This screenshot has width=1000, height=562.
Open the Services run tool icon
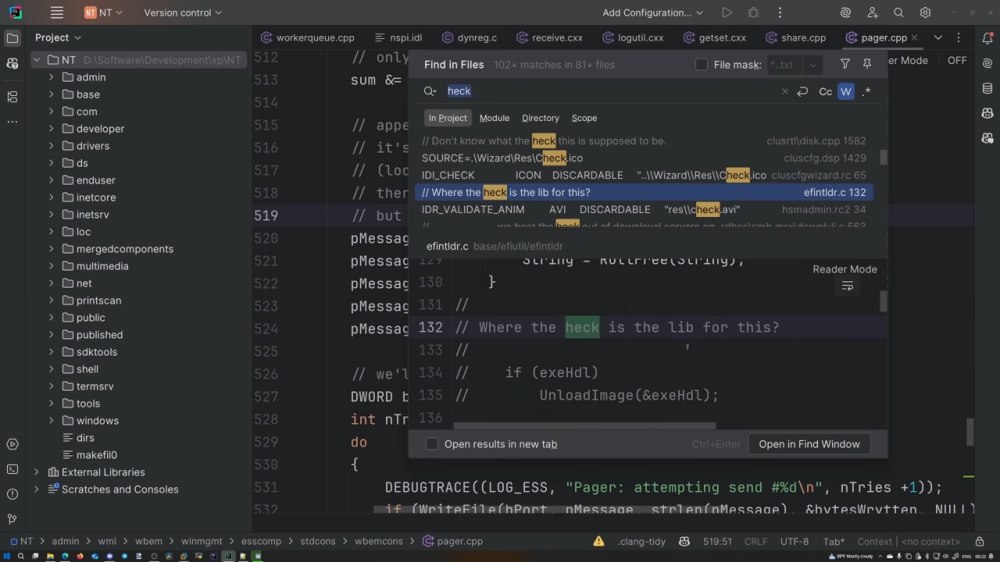pyautogui.click(x=12, y=445)
